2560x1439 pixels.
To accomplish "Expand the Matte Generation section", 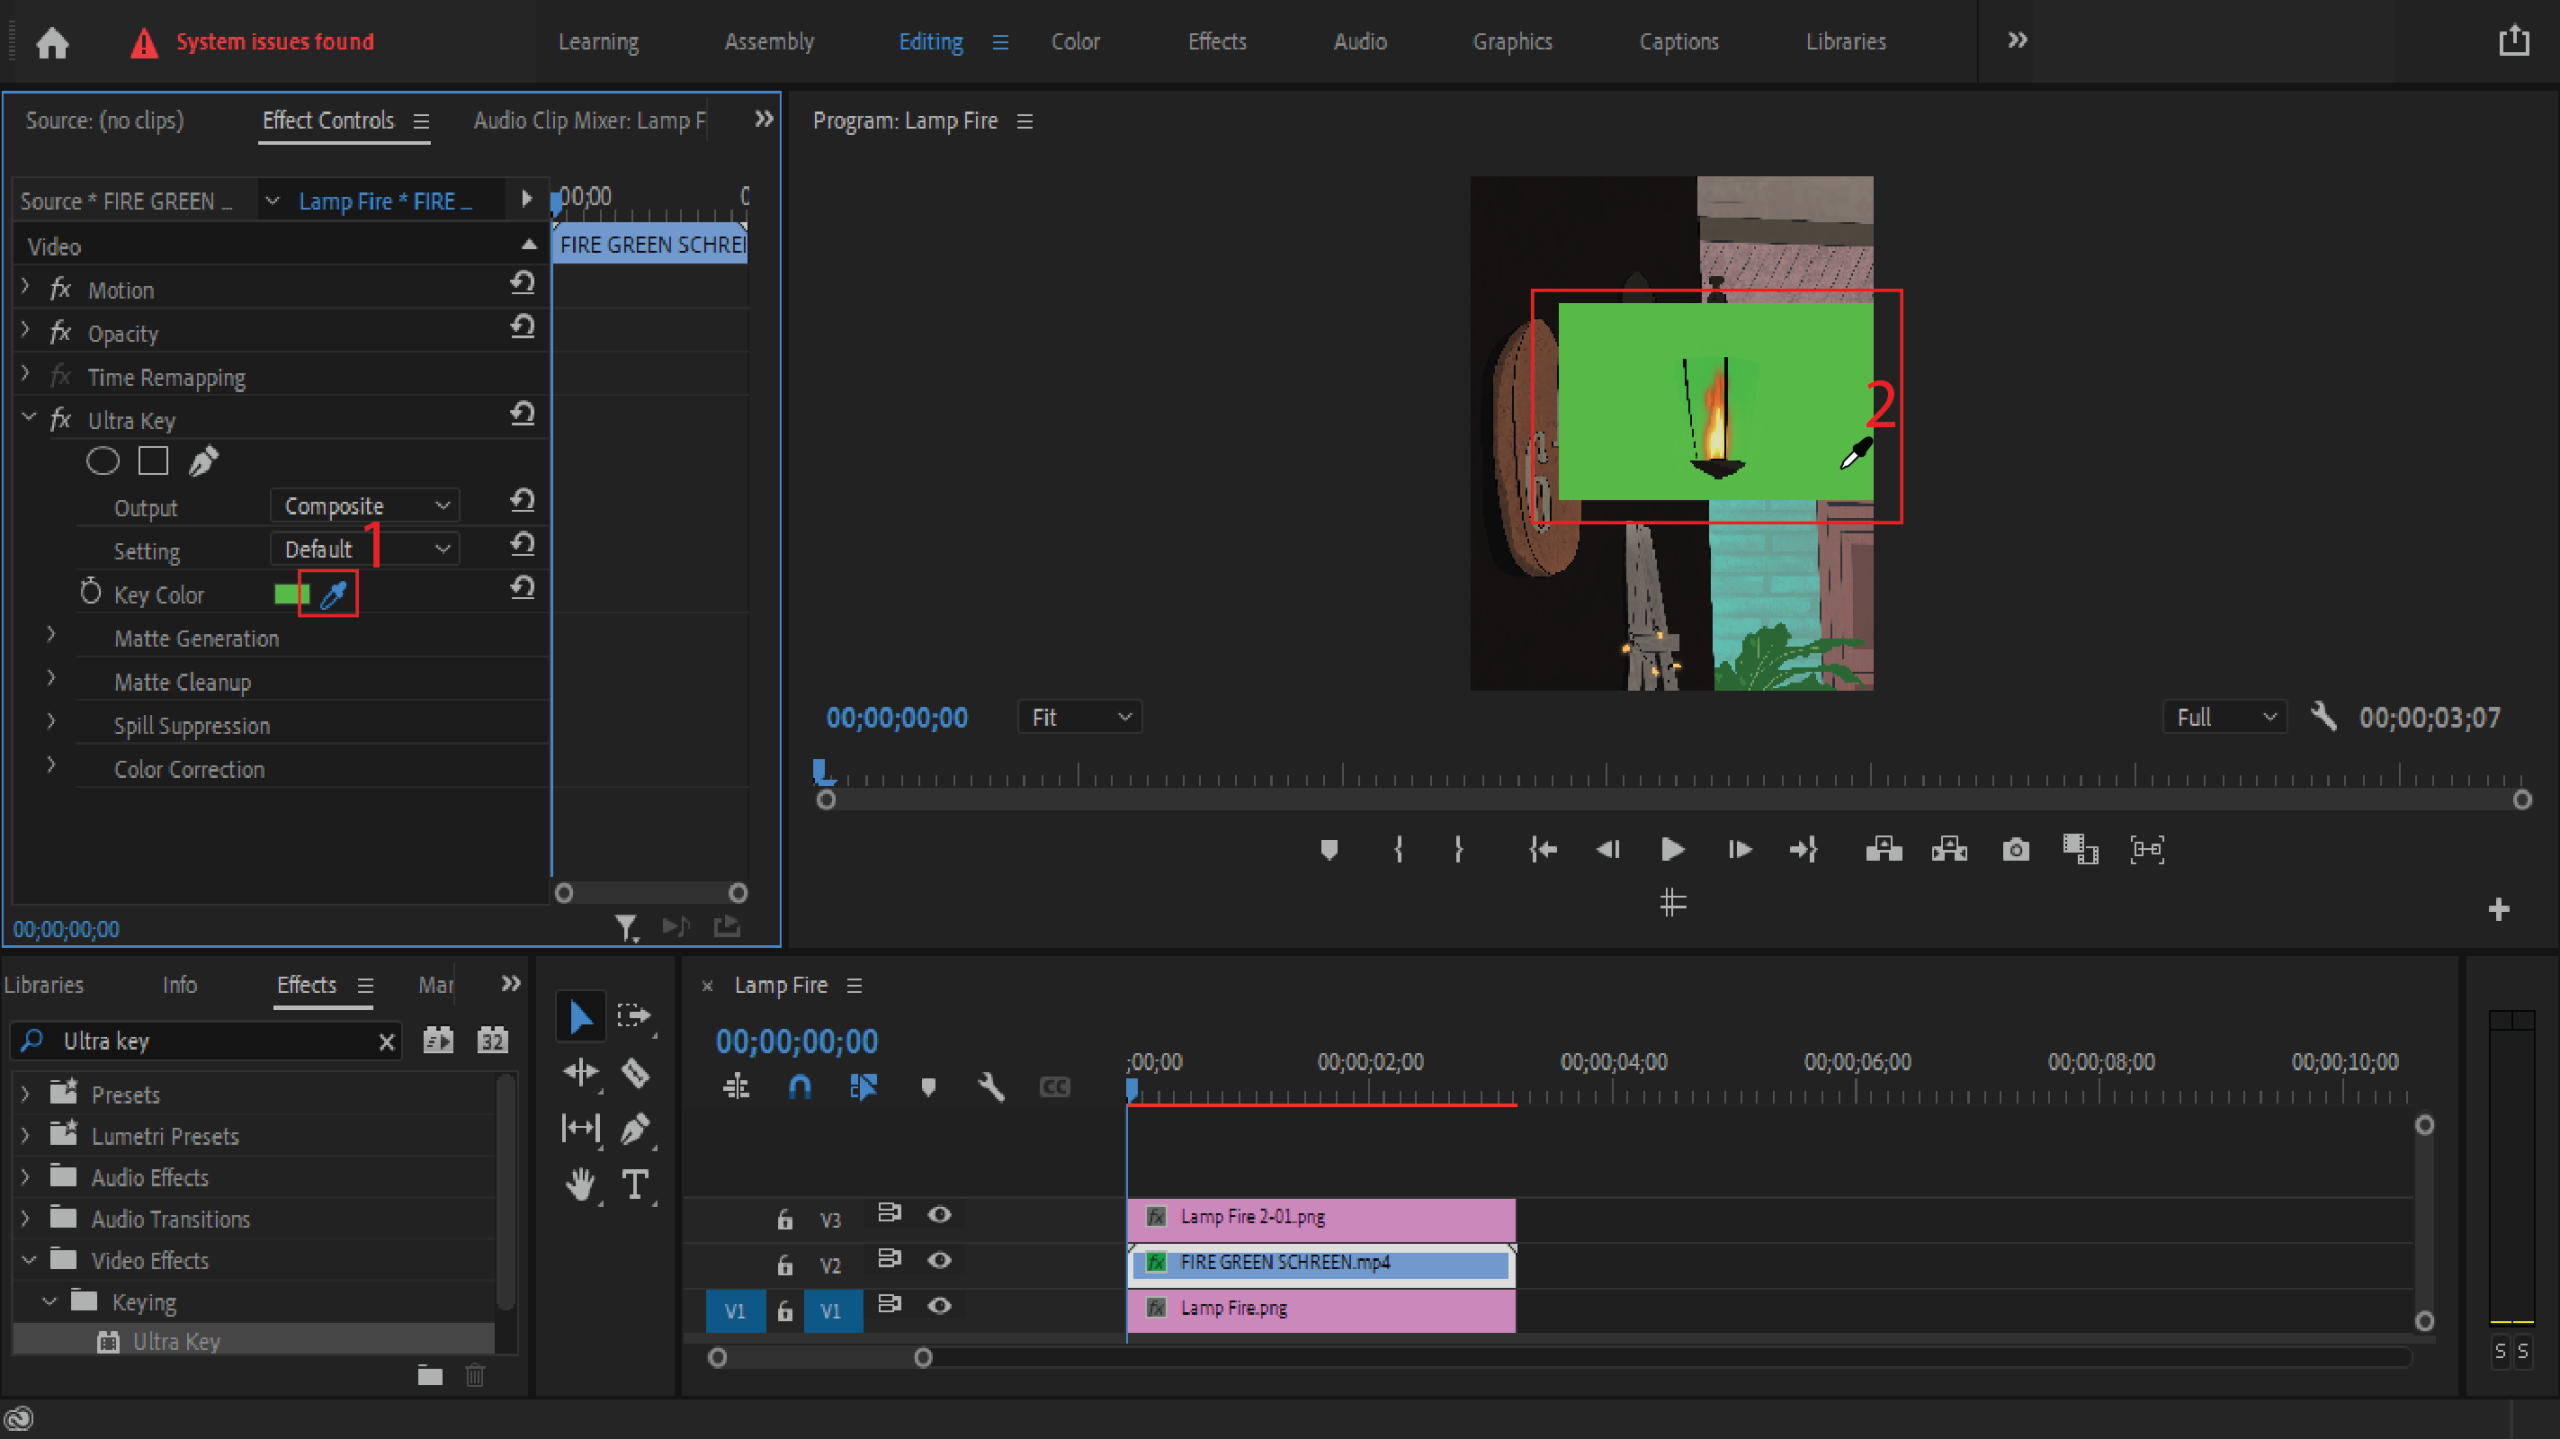I will tap(51, 636).
